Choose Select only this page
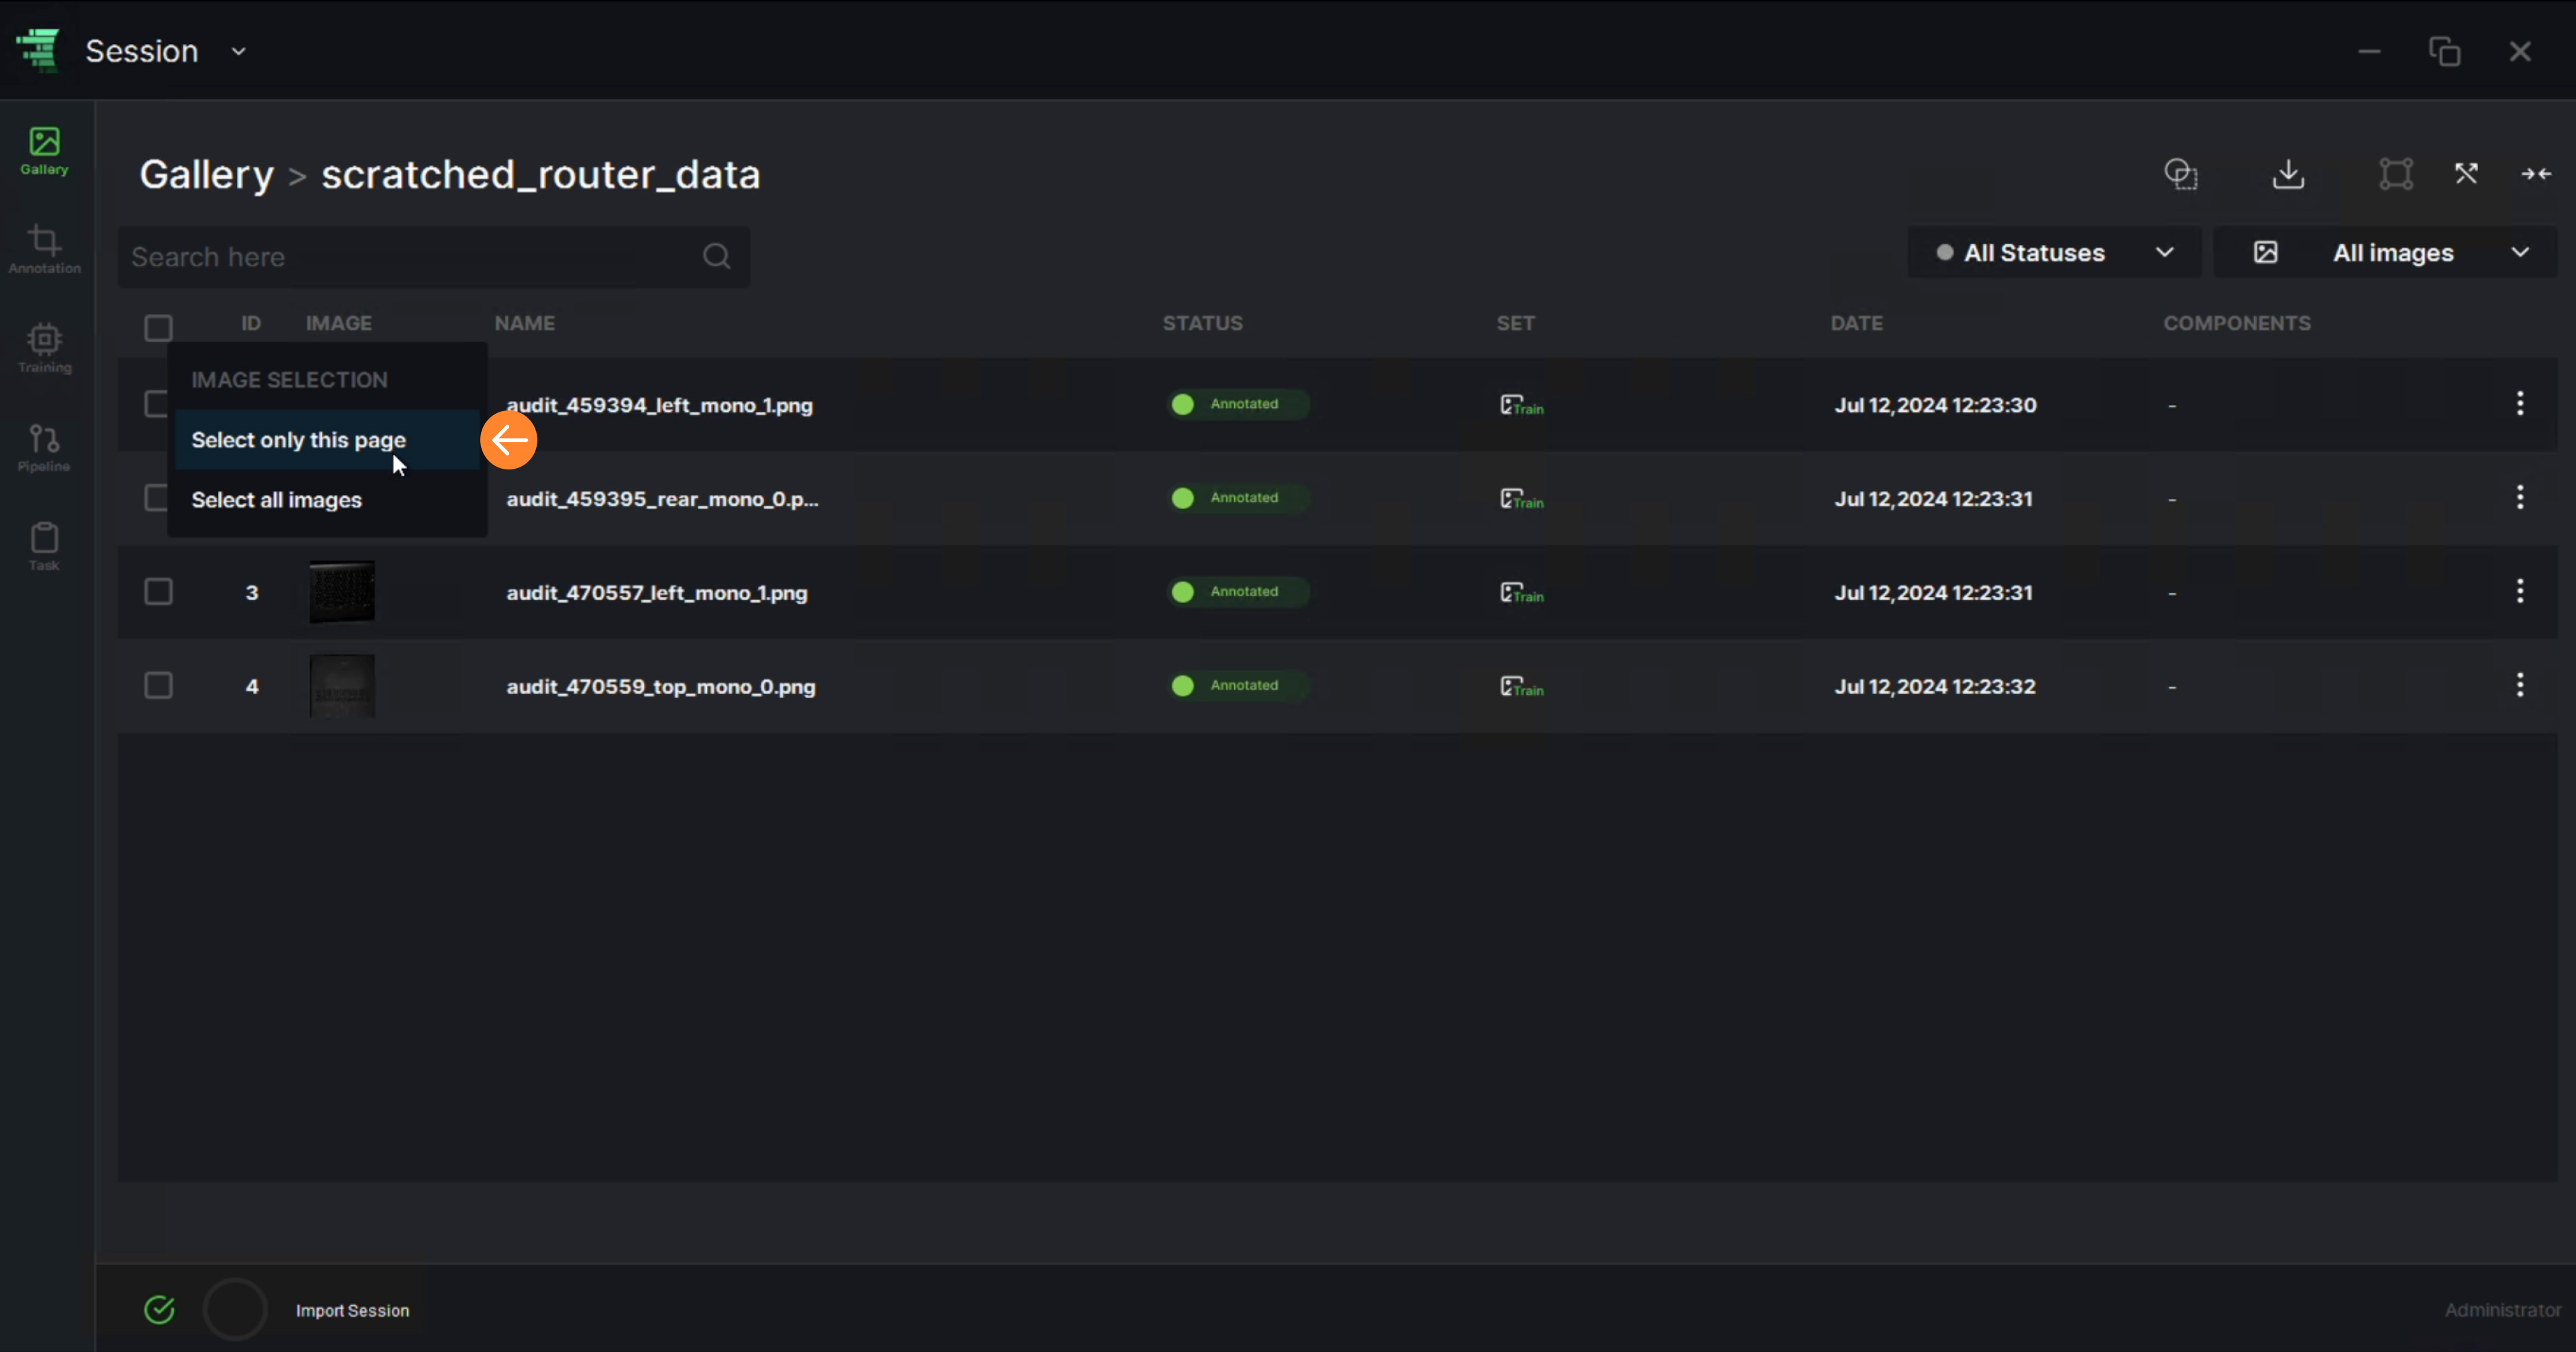Screen dimensions: 2576x1352 [327, 440]
